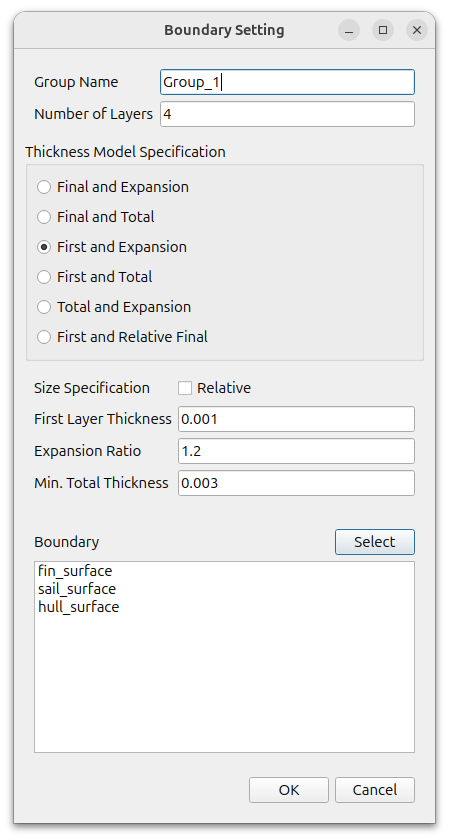
Task: Select First and Expansion radio button
Action: coord(111,247)
